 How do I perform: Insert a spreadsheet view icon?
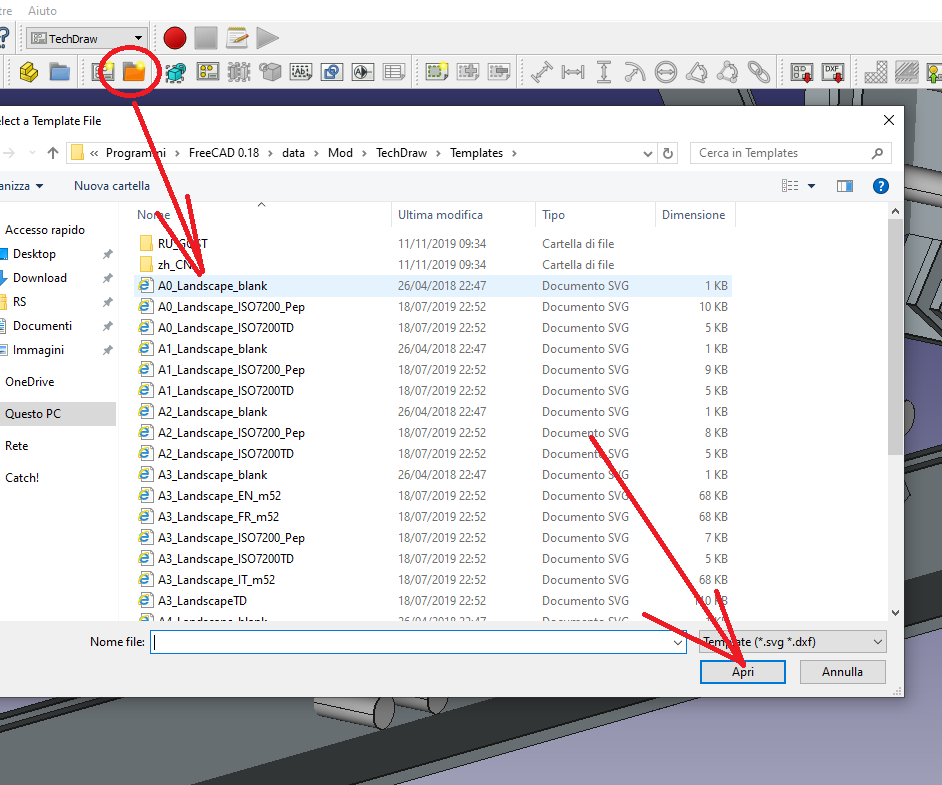coord(394,73)
